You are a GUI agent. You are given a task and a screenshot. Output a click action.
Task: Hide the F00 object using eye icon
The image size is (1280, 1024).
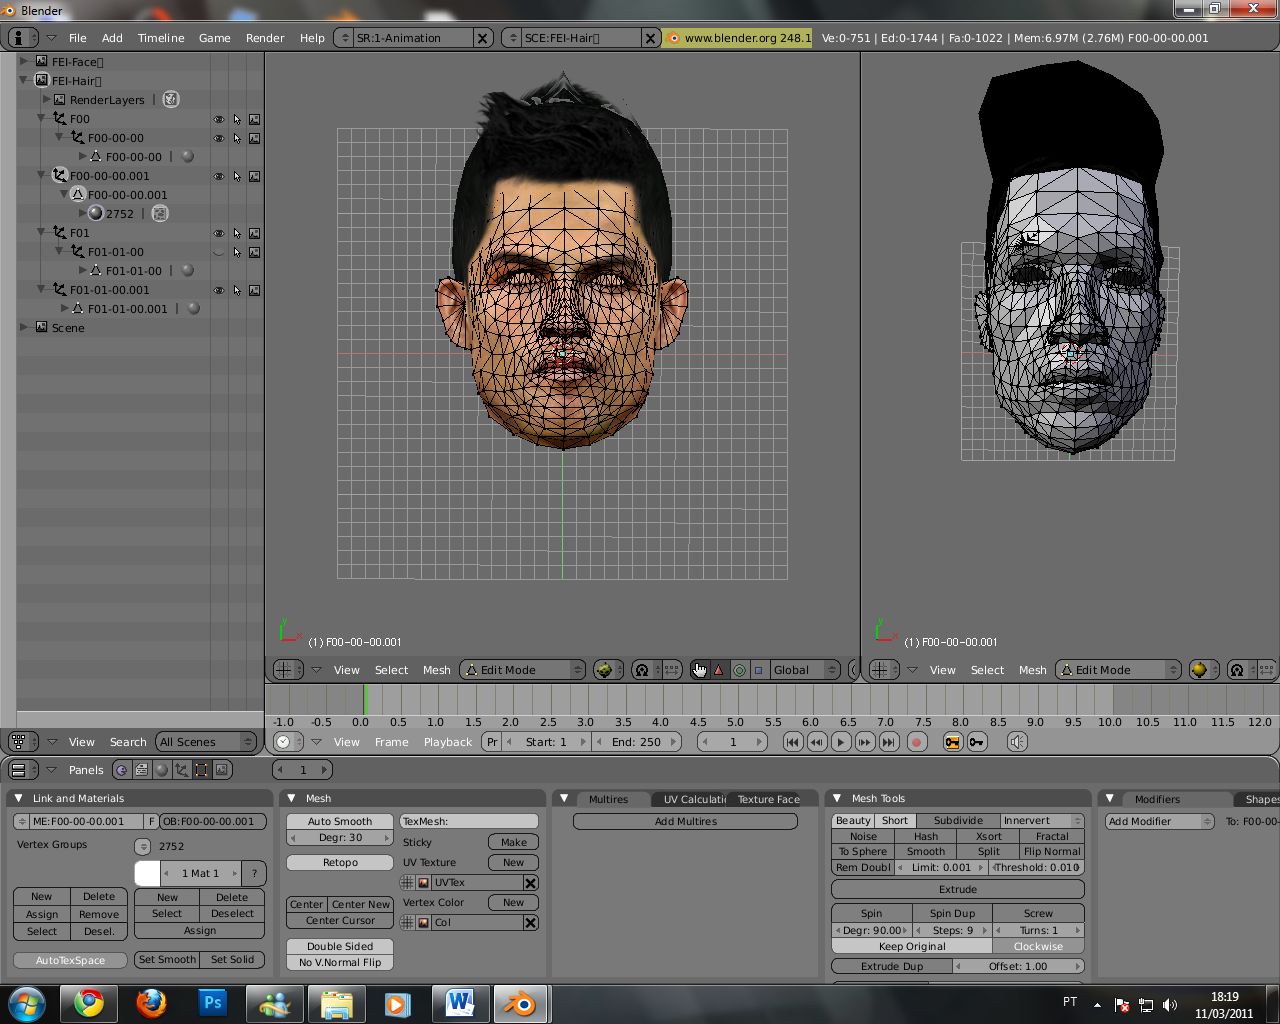pos(218,119)
